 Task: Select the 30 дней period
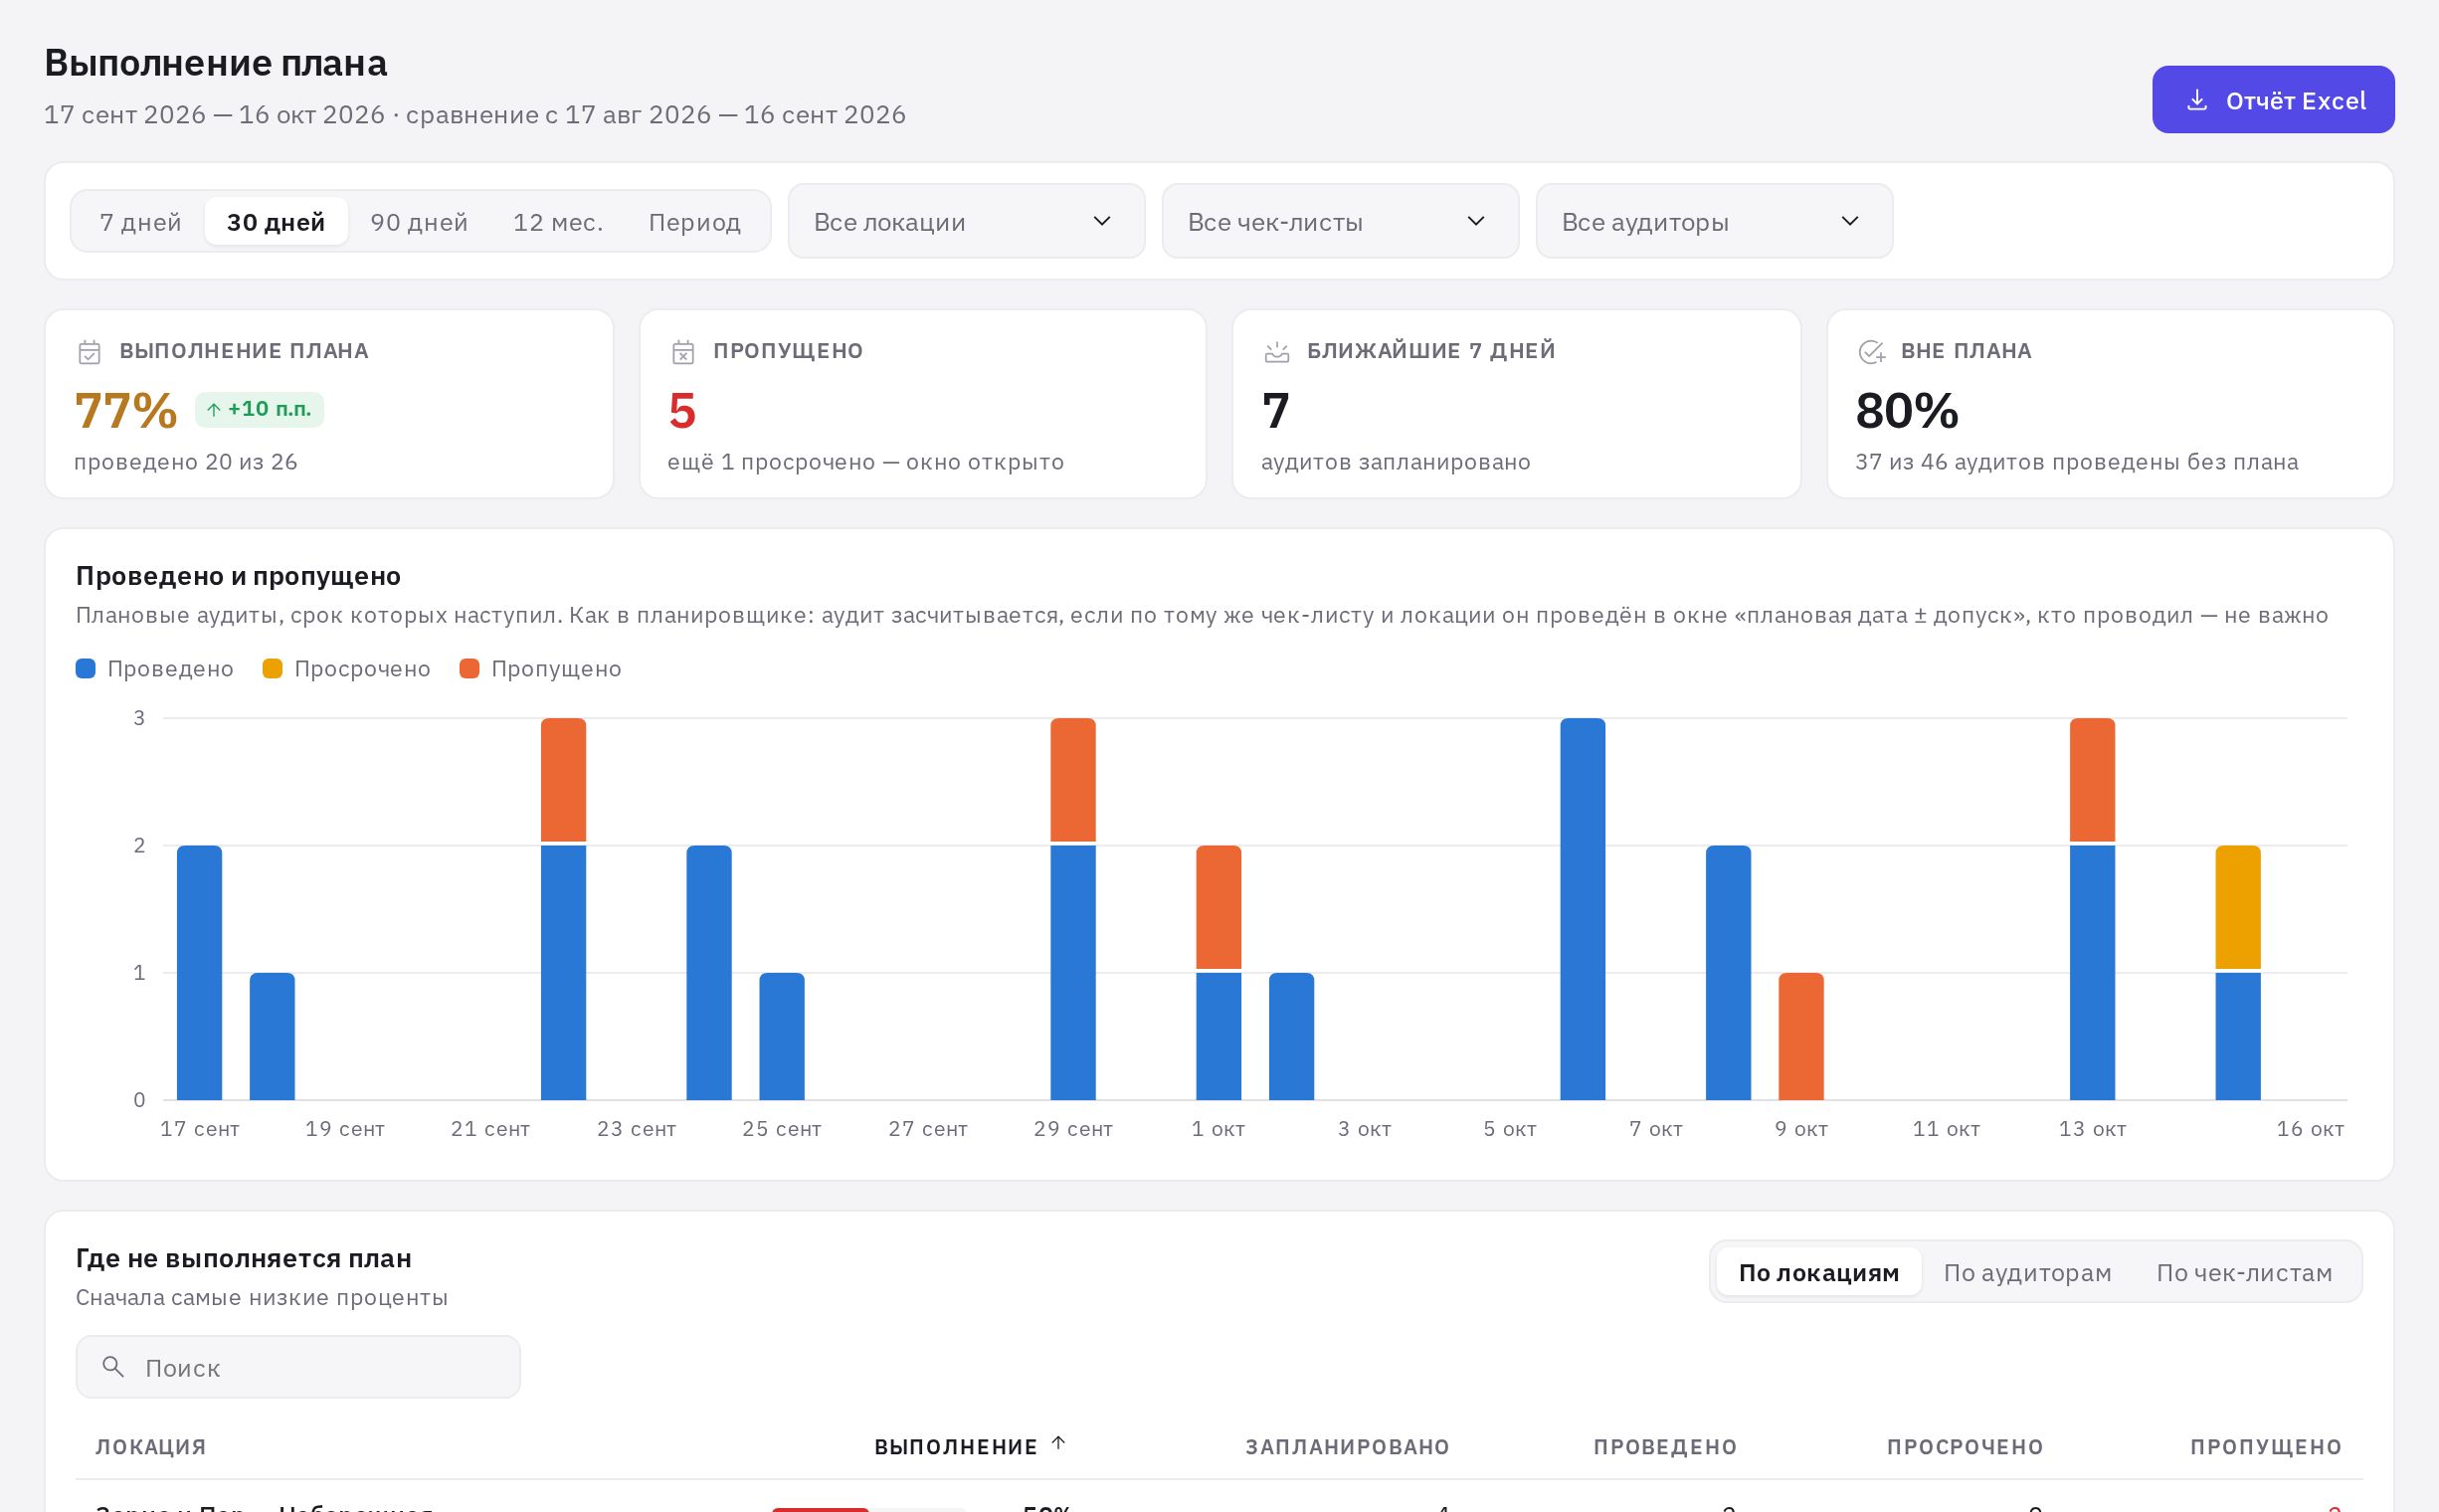[276, 221]
